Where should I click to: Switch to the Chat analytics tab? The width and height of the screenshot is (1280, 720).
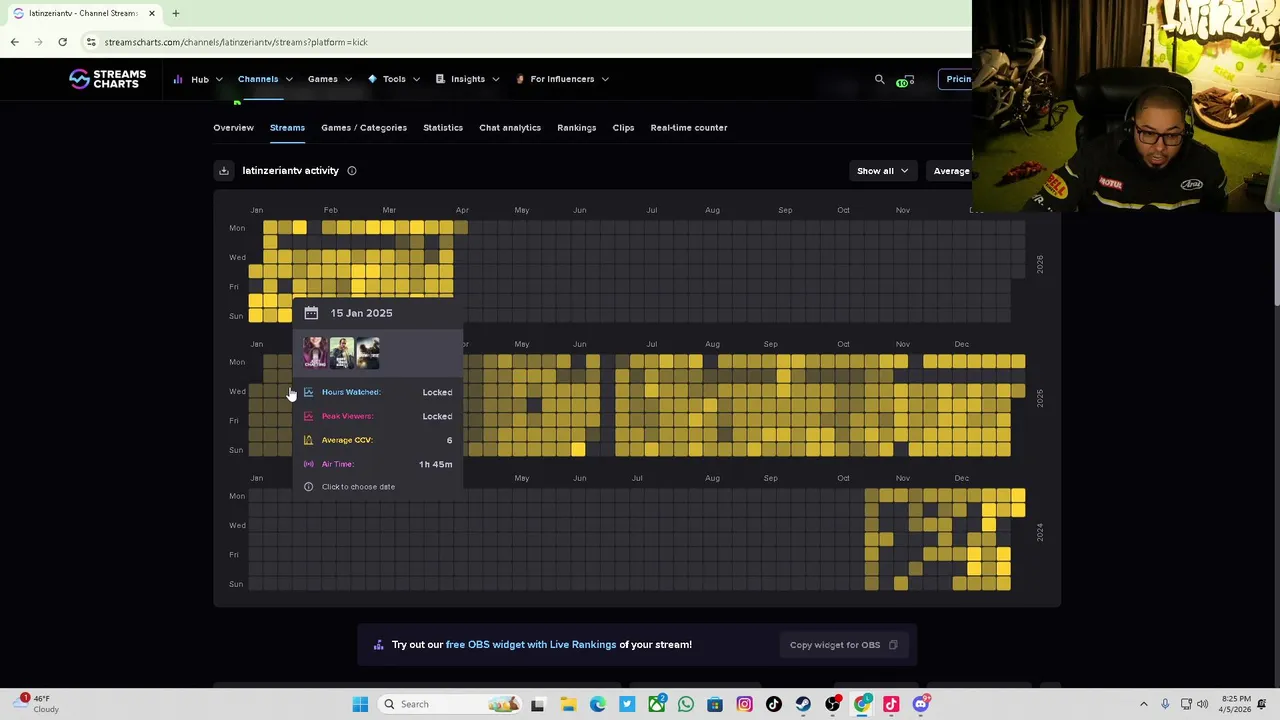tap(510, 128)
